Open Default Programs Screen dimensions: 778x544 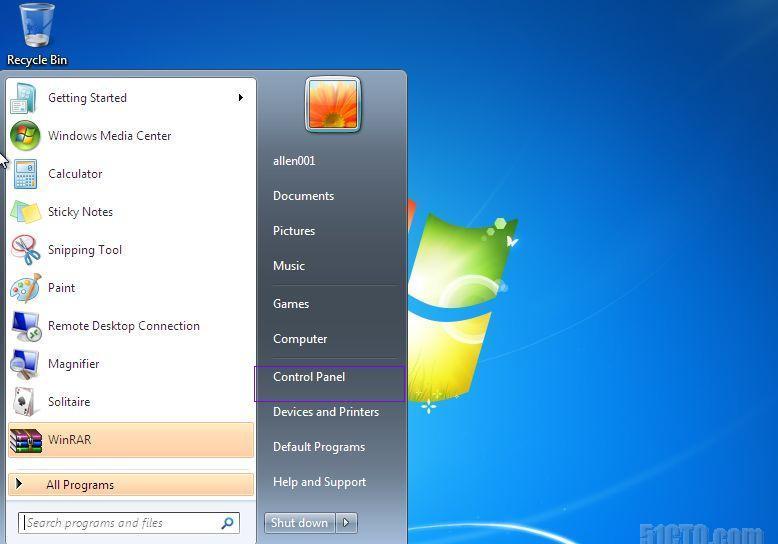[319, 447]
